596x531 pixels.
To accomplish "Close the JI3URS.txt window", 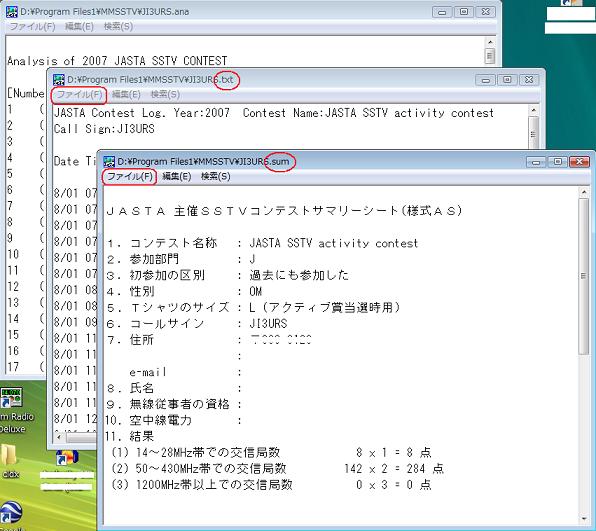I will tap(529, 80).
